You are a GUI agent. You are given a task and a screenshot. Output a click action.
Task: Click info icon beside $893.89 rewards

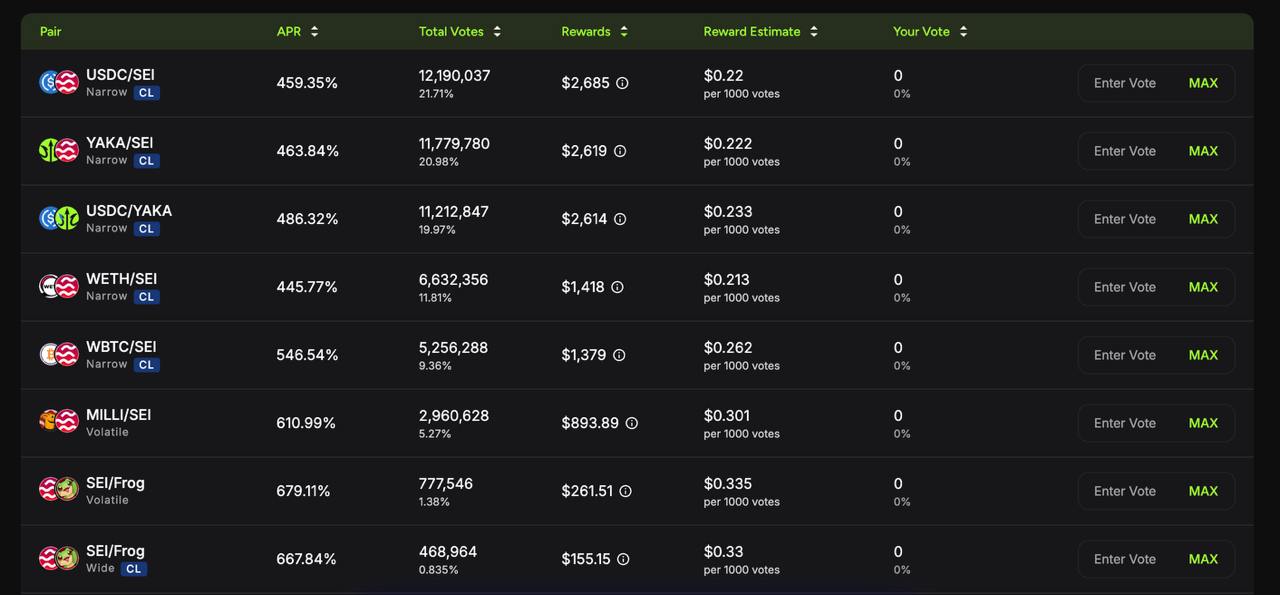(631, 423)
